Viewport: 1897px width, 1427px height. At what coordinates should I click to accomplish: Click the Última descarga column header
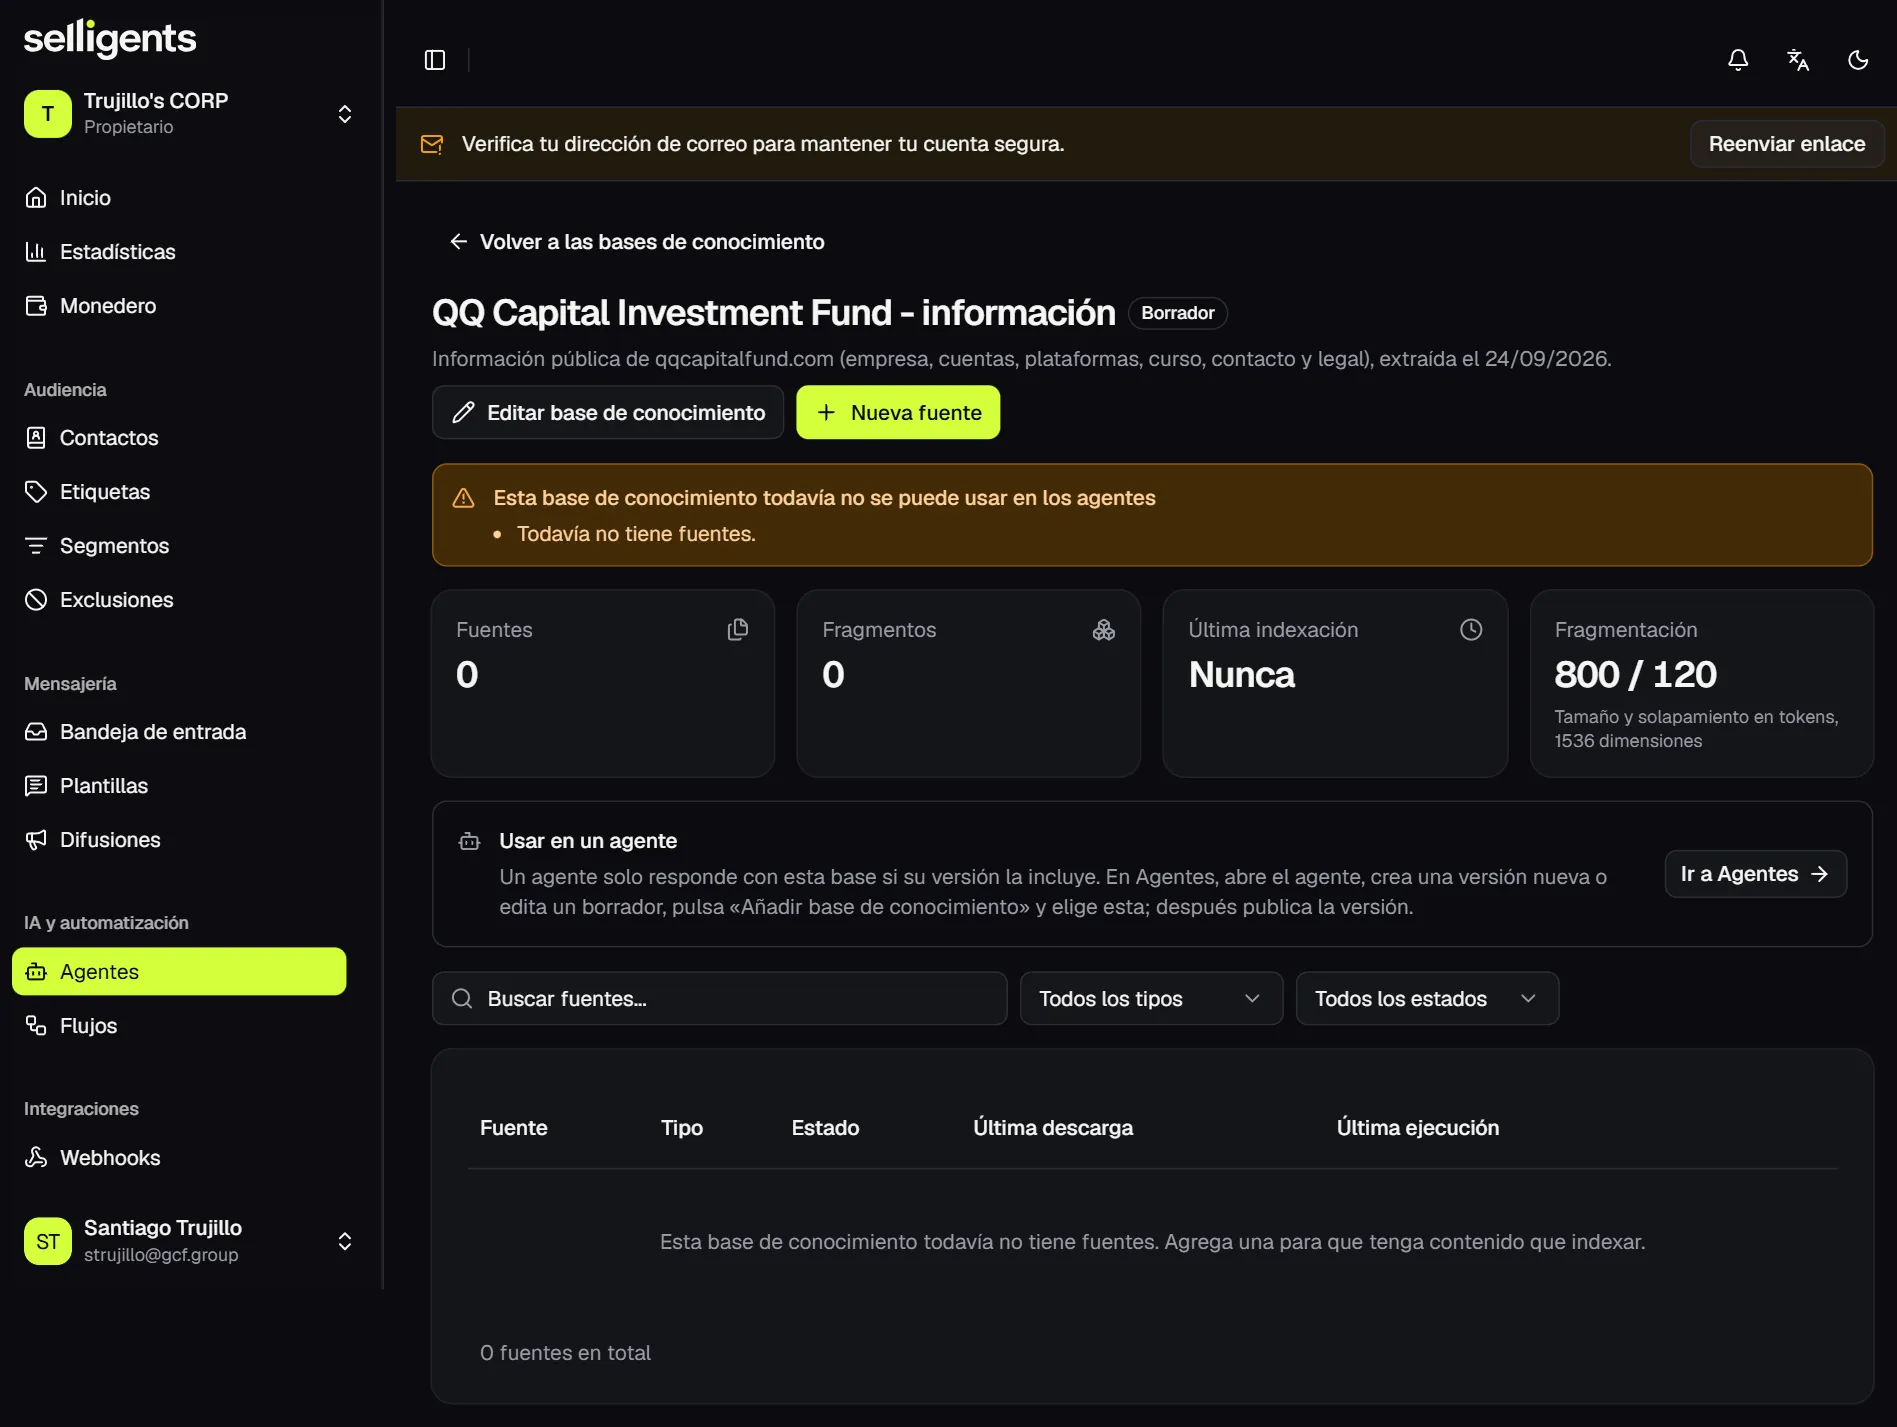[x=1053, y=1128]
